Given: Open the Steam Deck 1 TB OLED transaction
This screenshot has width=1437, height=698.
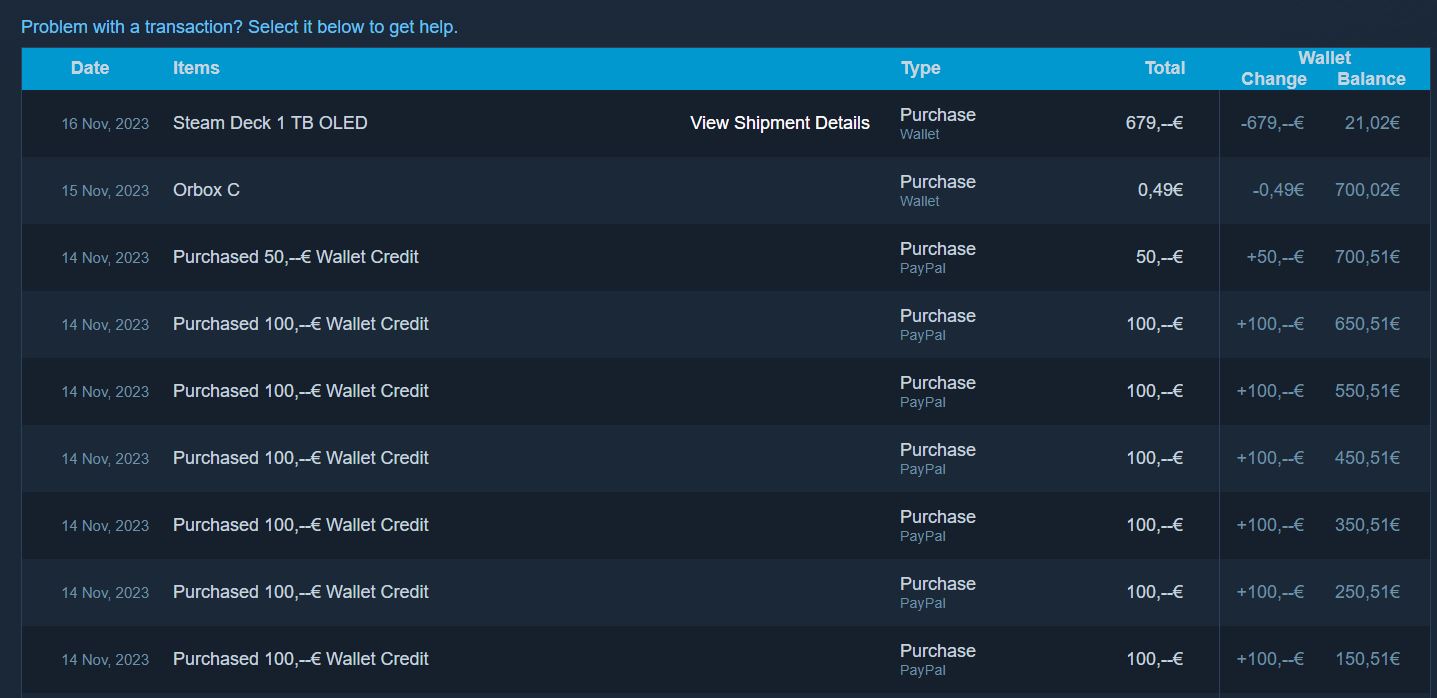Looking at the screenshot, I should 270,123.
